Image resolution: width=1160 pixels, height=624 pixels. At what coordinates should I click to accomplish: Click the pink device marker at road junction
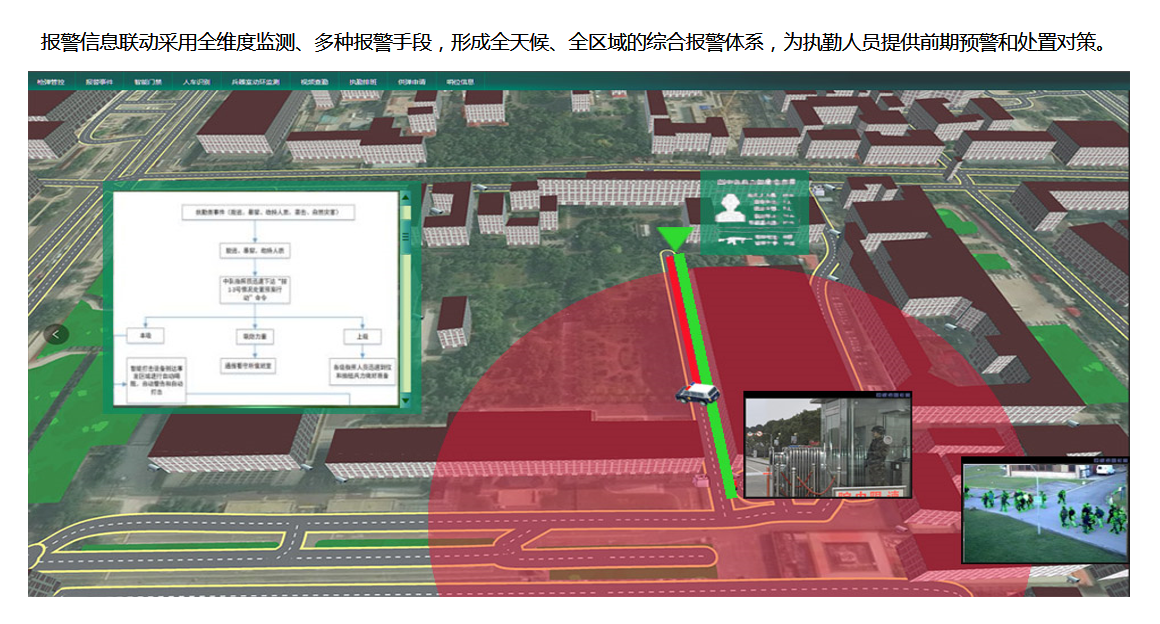[701, 481]
